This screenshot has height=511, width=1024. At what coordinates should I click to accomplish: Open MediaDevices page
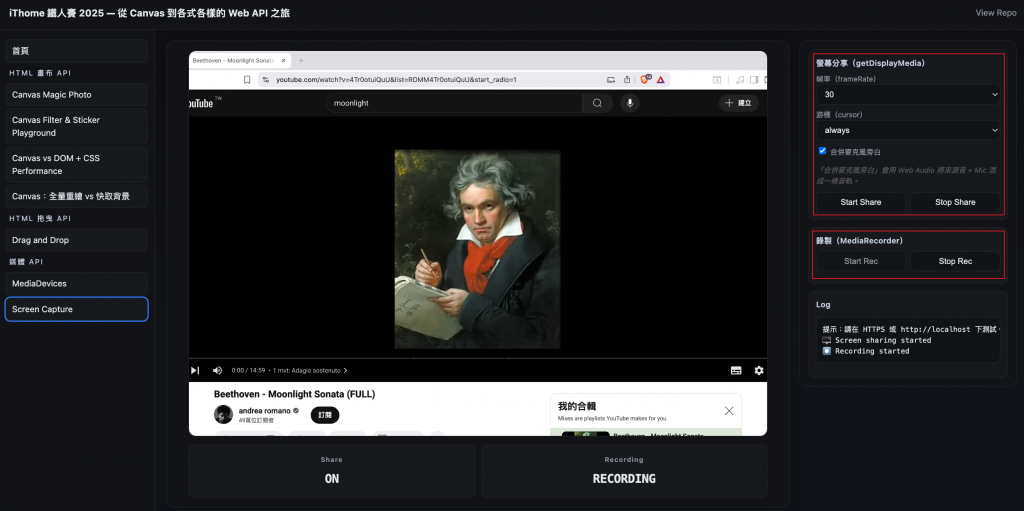[76, 284]
